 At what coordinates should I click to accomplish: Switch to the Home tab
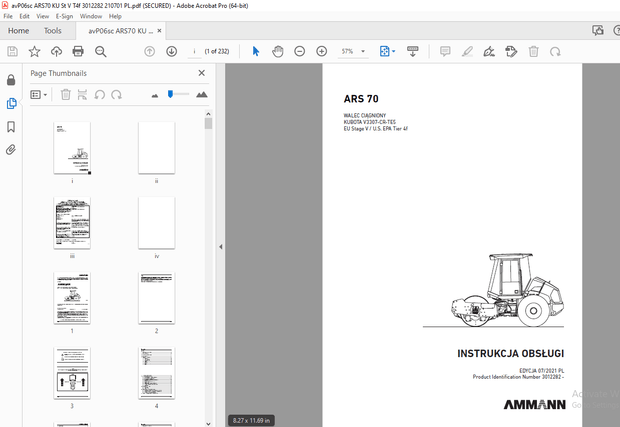point(19,31)
